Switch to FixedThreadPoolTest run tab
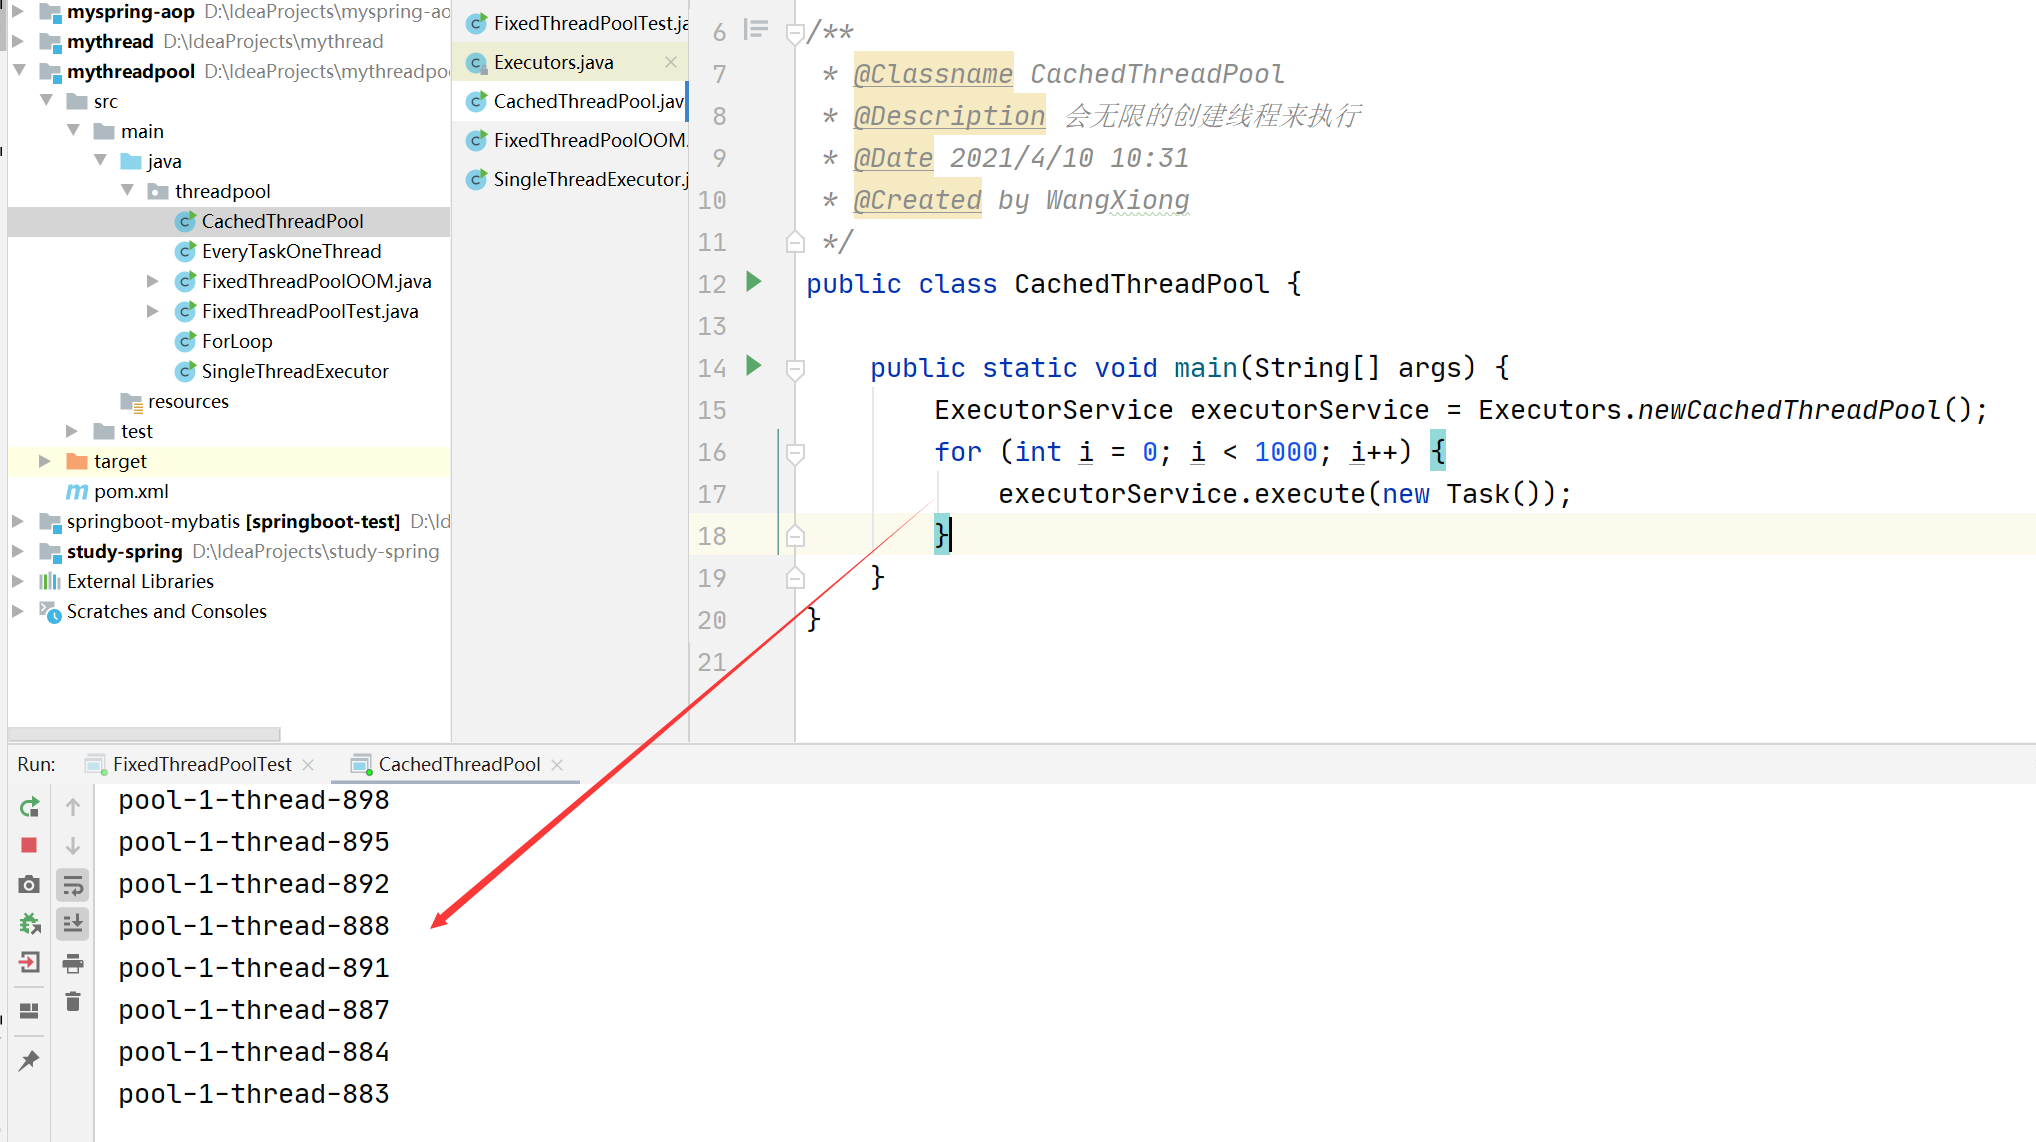The width and height of the screenshot is (2036, 1142). click(201, 764)
